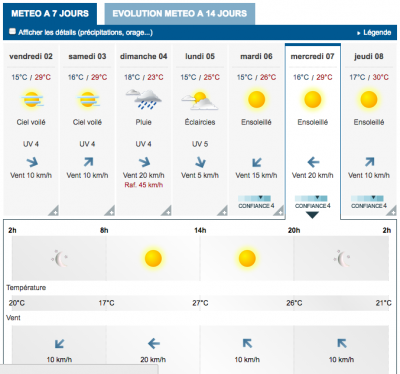Click the veiled sun icon for samedi 03
Screen dimensions: 400x374
[x=88, y=99]
